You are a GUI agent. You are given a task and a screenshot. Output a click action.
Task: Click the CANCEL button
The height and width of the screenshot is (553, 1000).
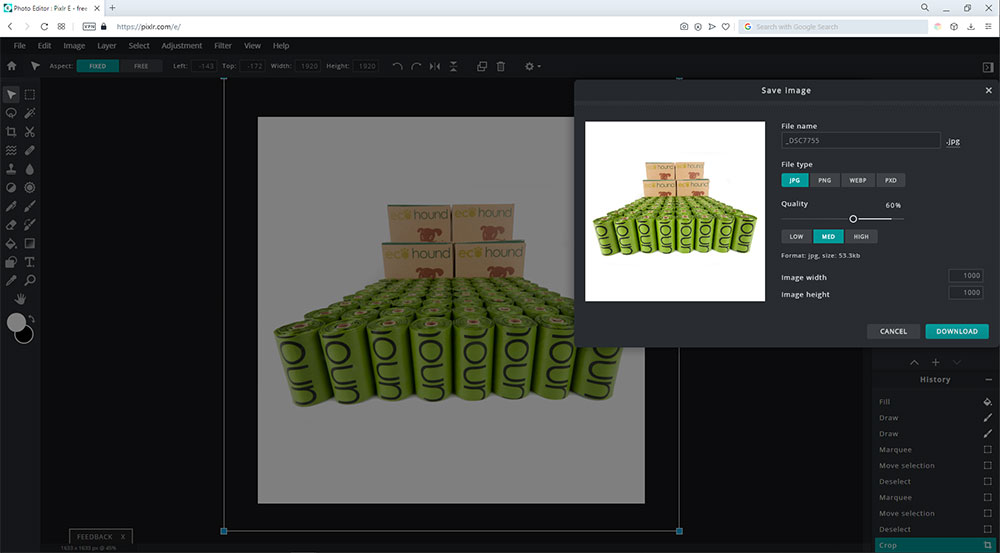click(893, 332)
